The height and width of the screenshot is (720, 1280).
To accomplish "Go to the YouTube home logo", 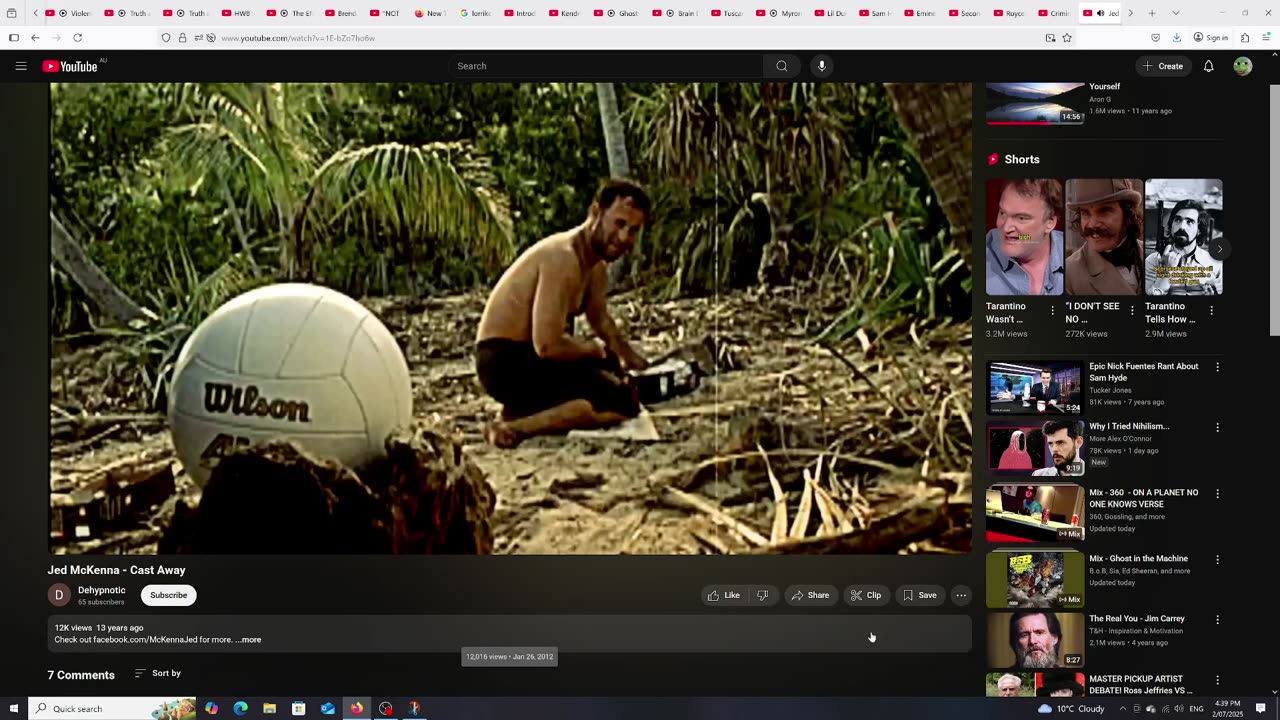I will click(x=70, y=66).
